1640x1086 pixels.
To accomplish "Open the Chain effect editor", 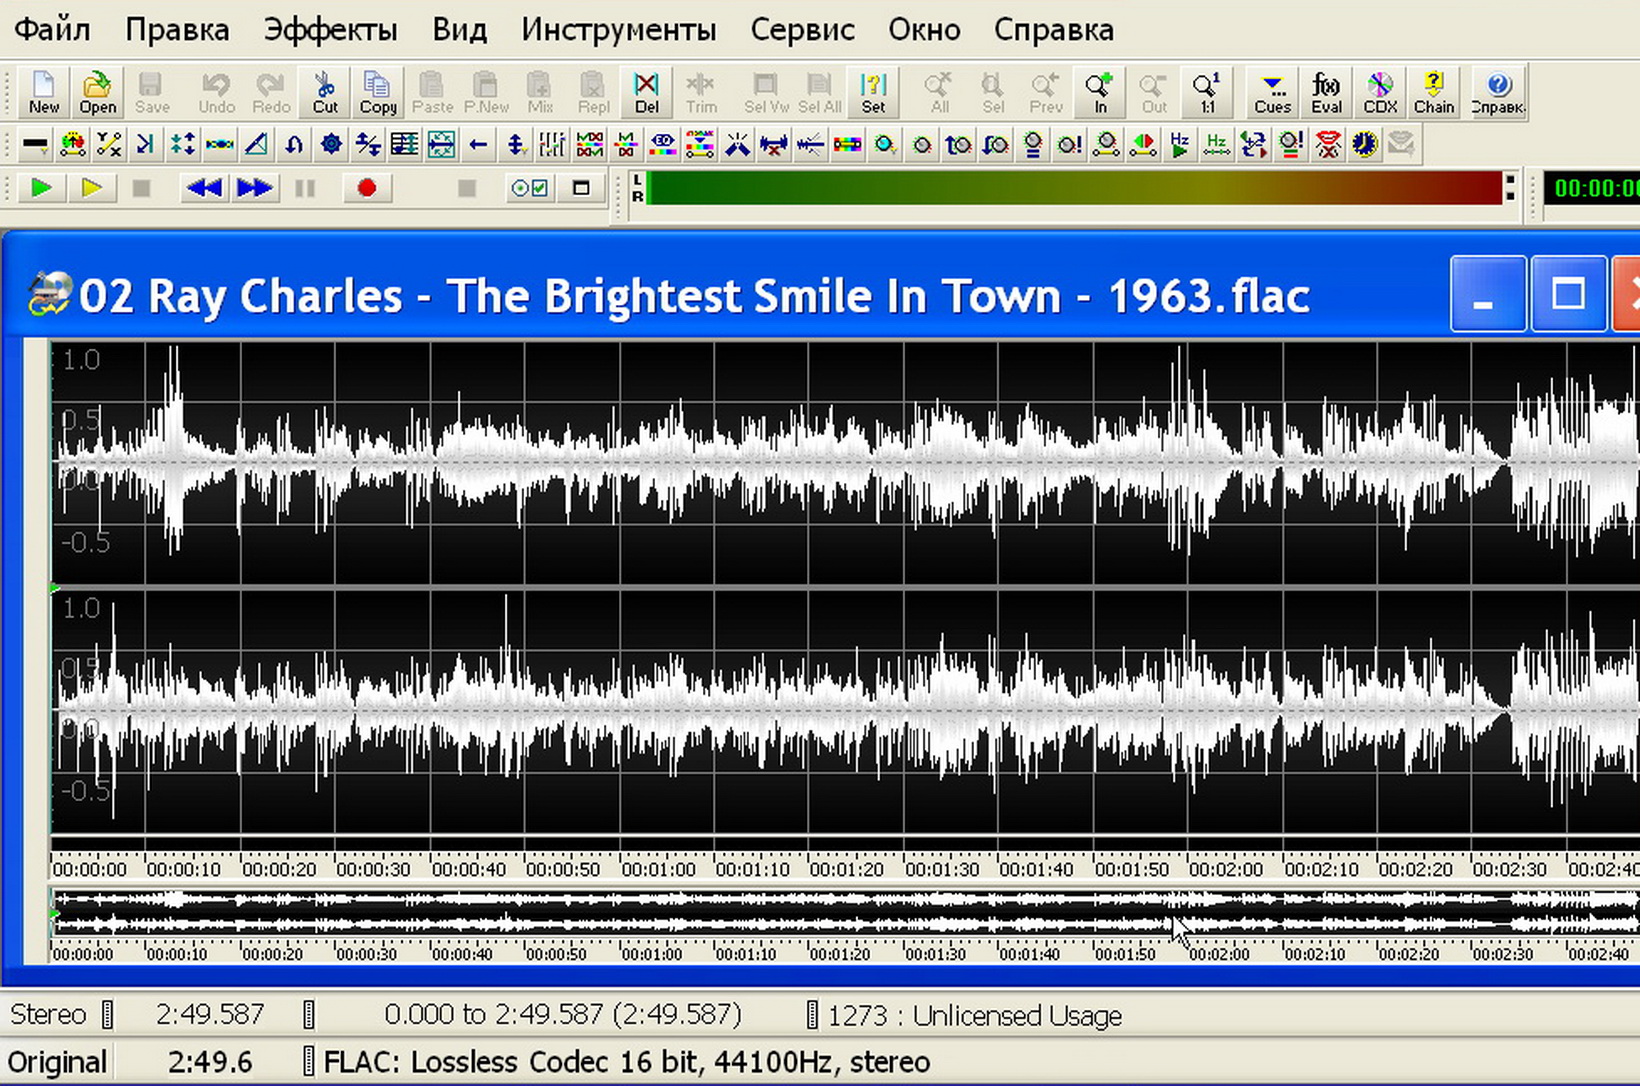I will [x=1434, y=93].
